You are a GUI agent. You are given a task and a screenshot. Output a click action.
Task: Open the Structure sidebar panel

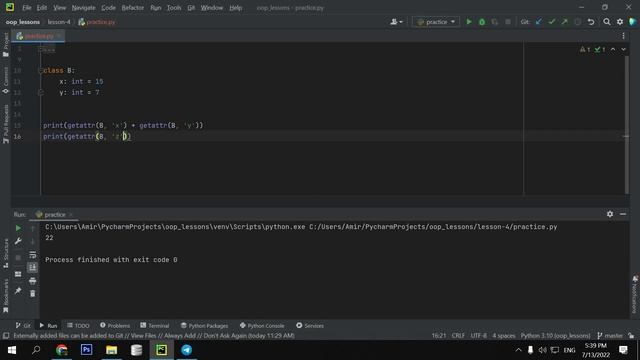point(5,253)
